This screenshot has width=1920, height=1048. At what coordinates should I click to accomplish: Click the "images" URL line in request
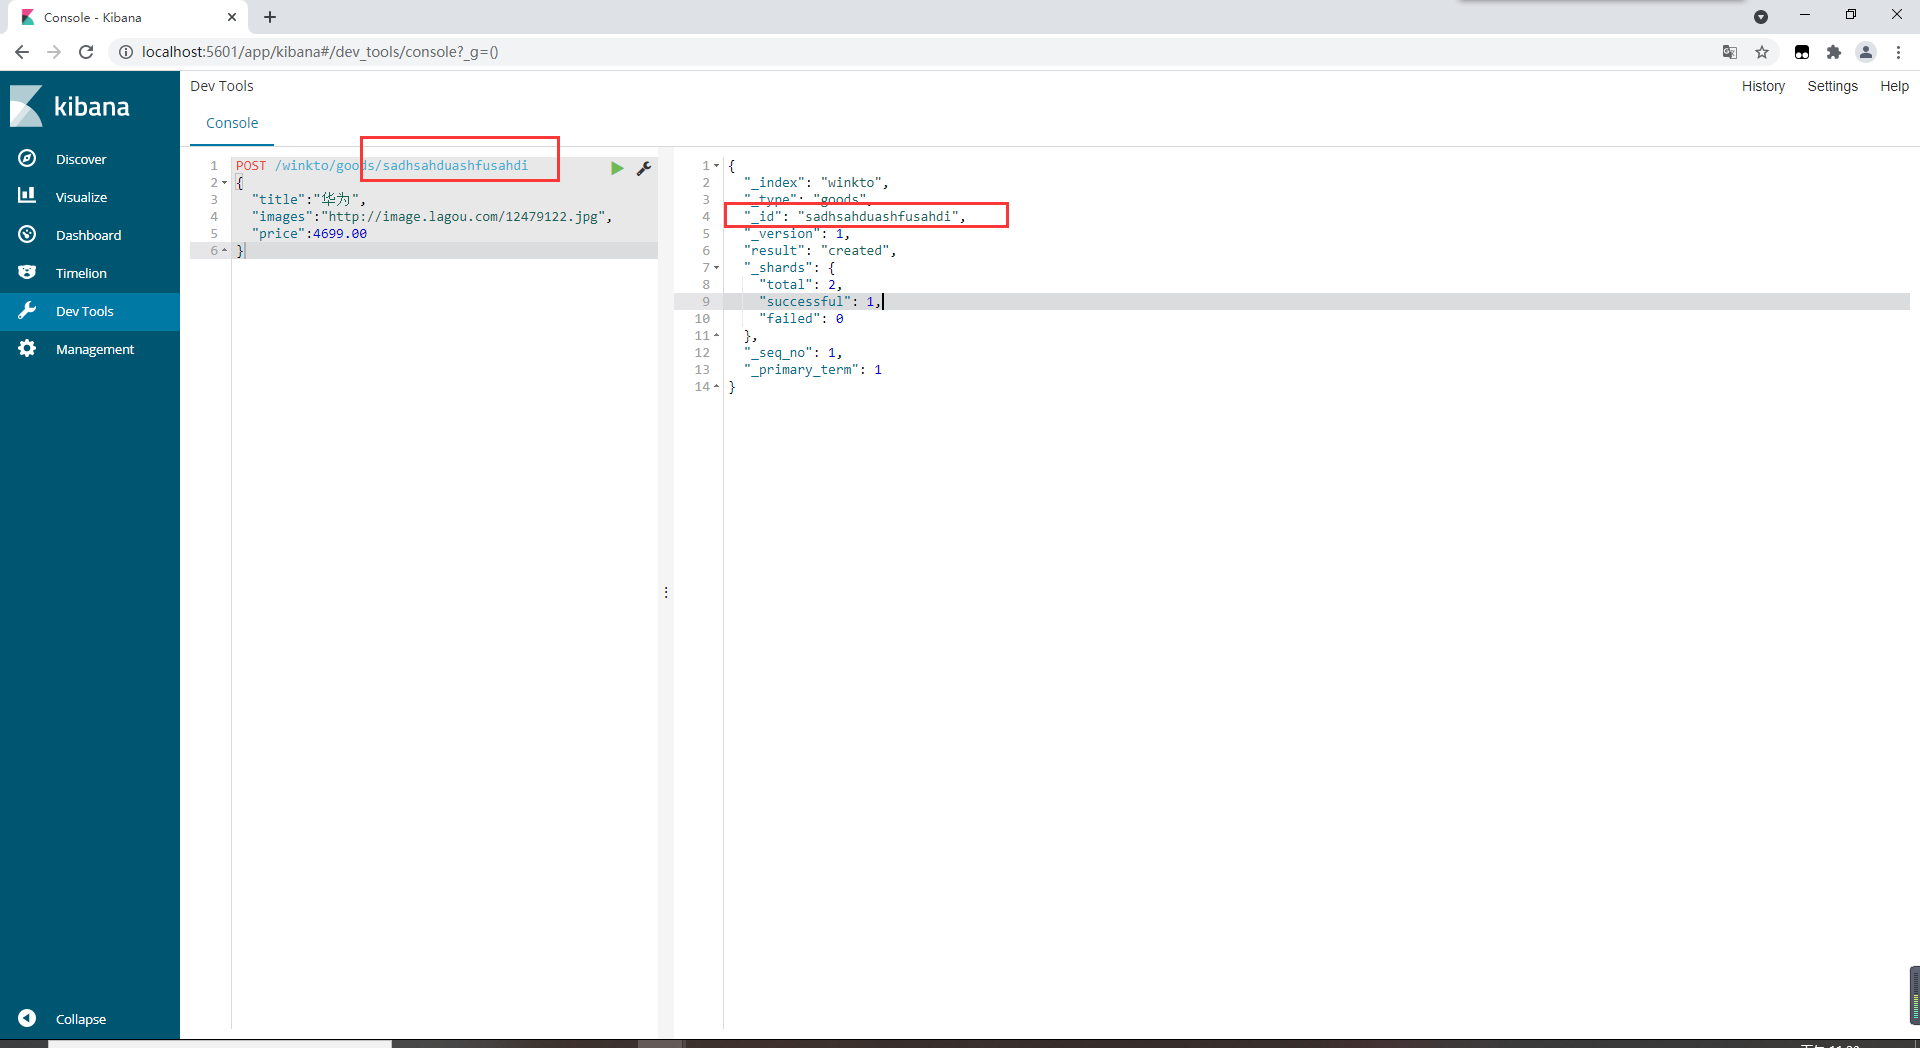click(431, 217)
